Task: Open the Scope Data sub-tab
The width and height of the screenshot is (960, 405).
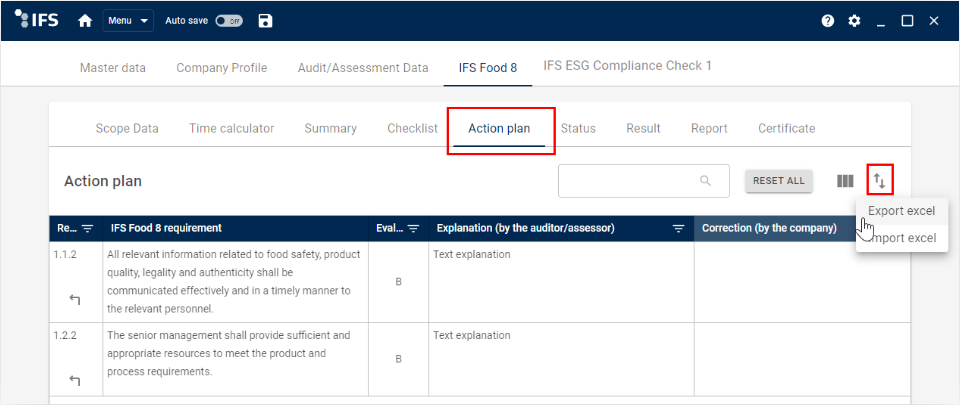Action: 127,128
